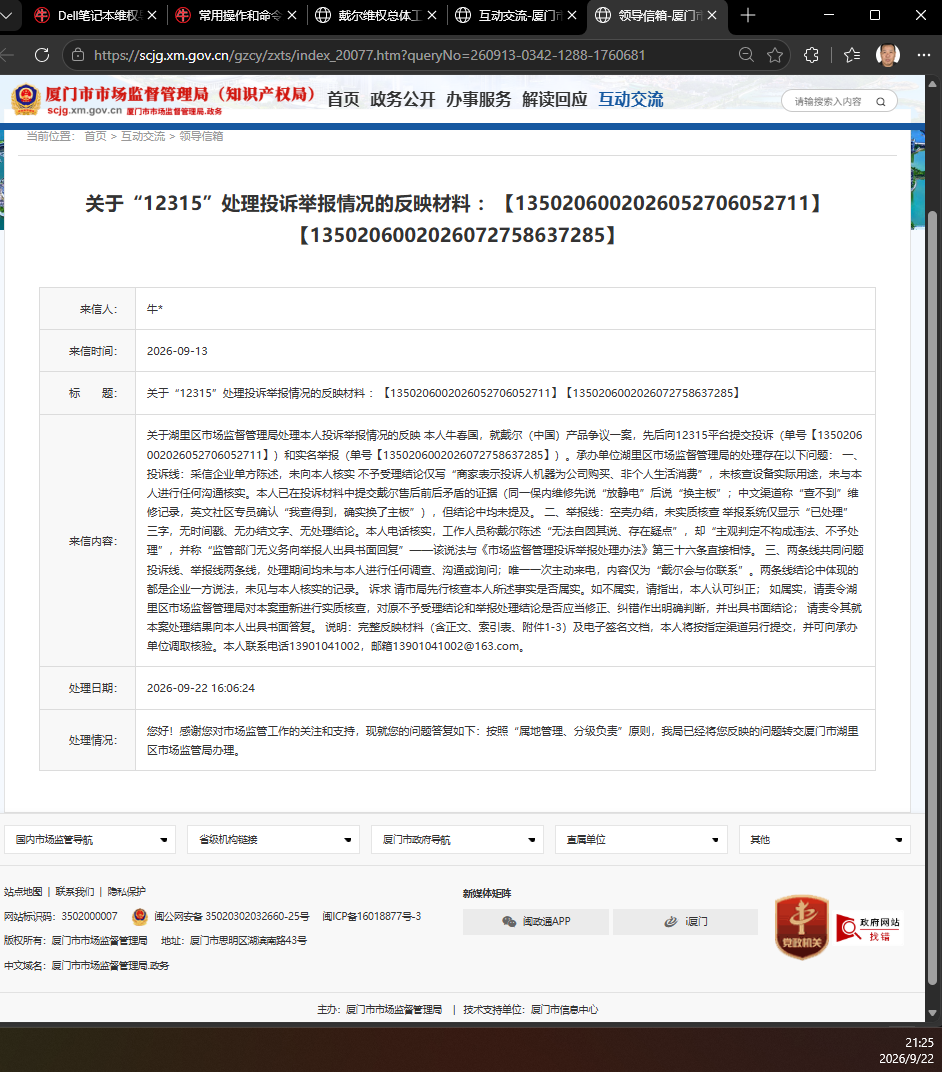View site information lock icon
The width and height of the screenshot is (942, 1072).
(78, 55)
